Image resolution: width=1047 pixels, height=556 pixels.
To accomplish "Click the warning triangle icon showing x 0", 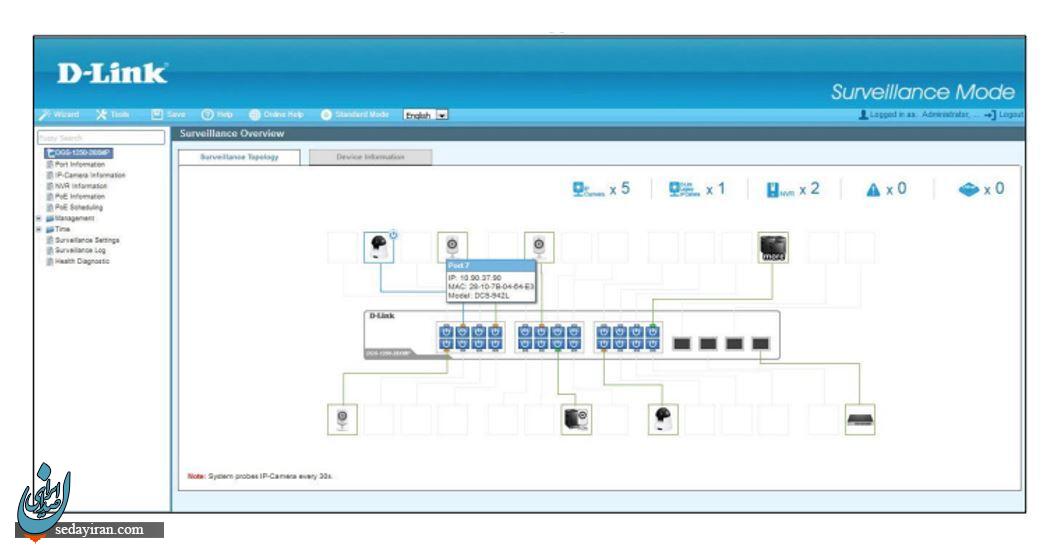I will tap(873, 190).
